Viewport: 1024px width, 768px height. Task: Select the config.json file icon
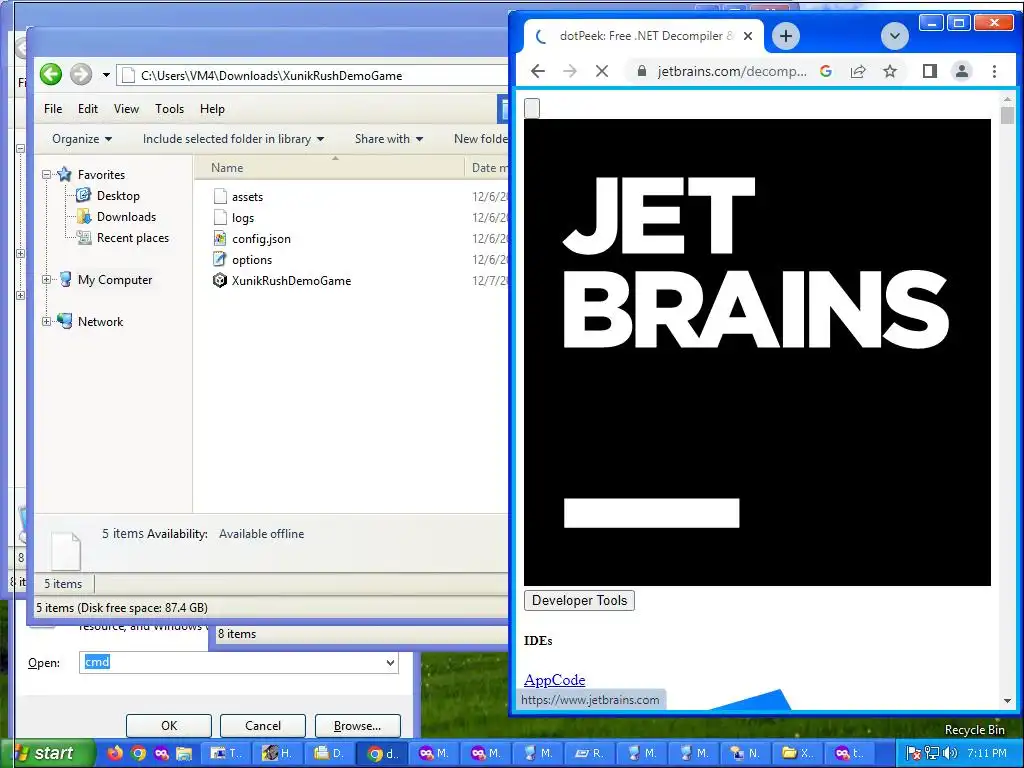[220, 238]
